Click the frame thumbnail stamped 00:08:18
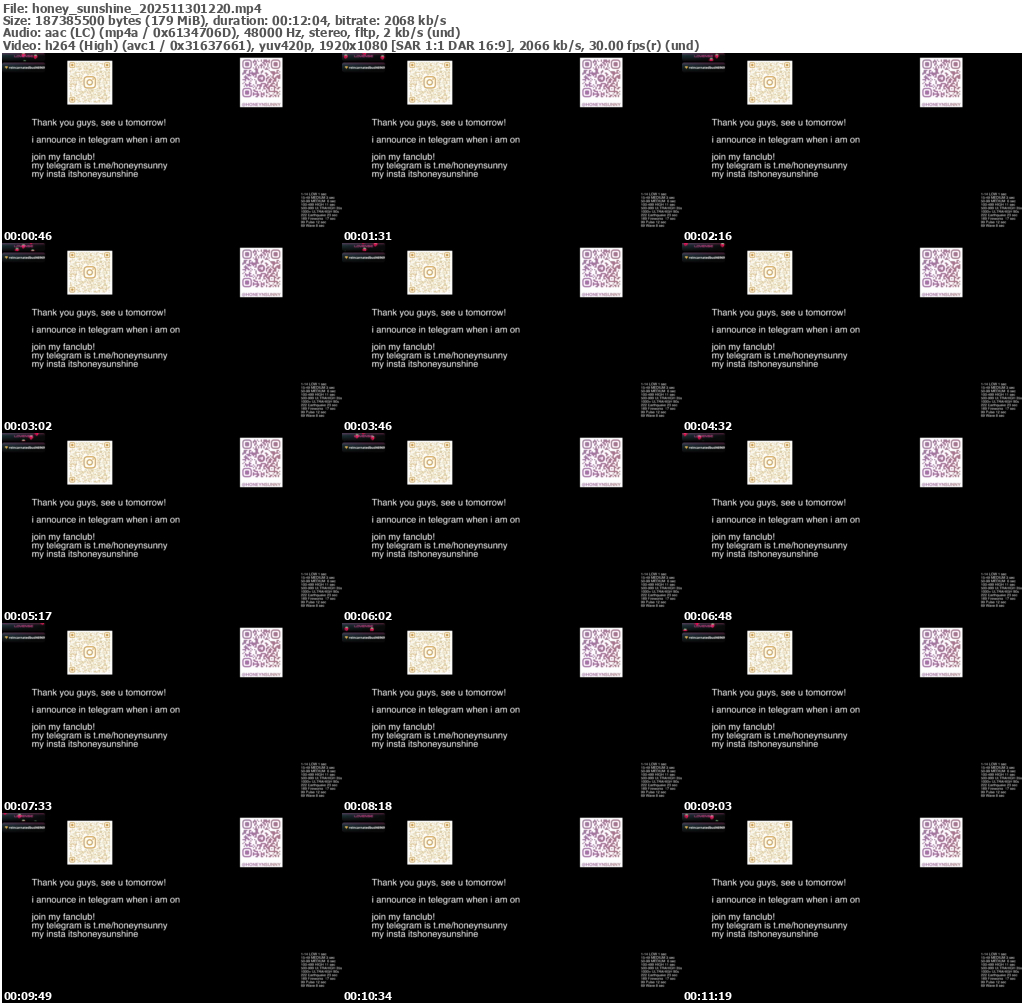The image size is (1024, 1003). (x=512, y=718)
